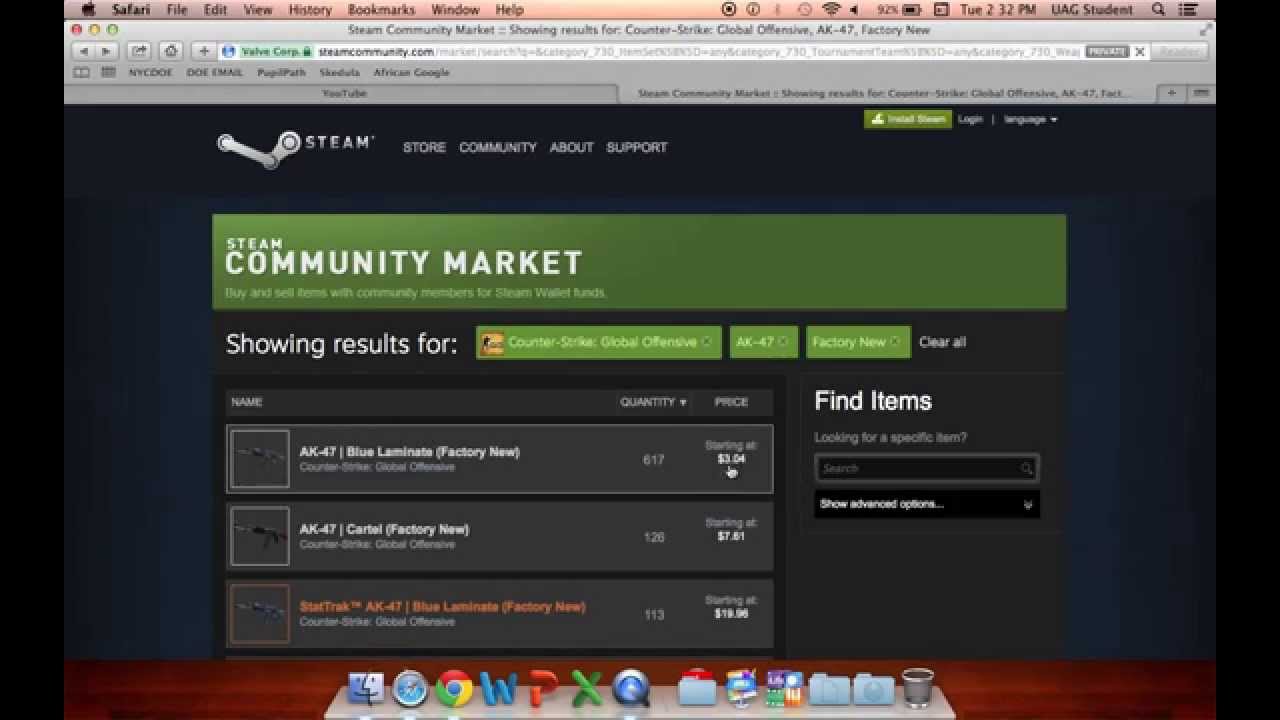Open the Skedula bookmark
This screenshot has width=1280, height=720.
[339, 73]
